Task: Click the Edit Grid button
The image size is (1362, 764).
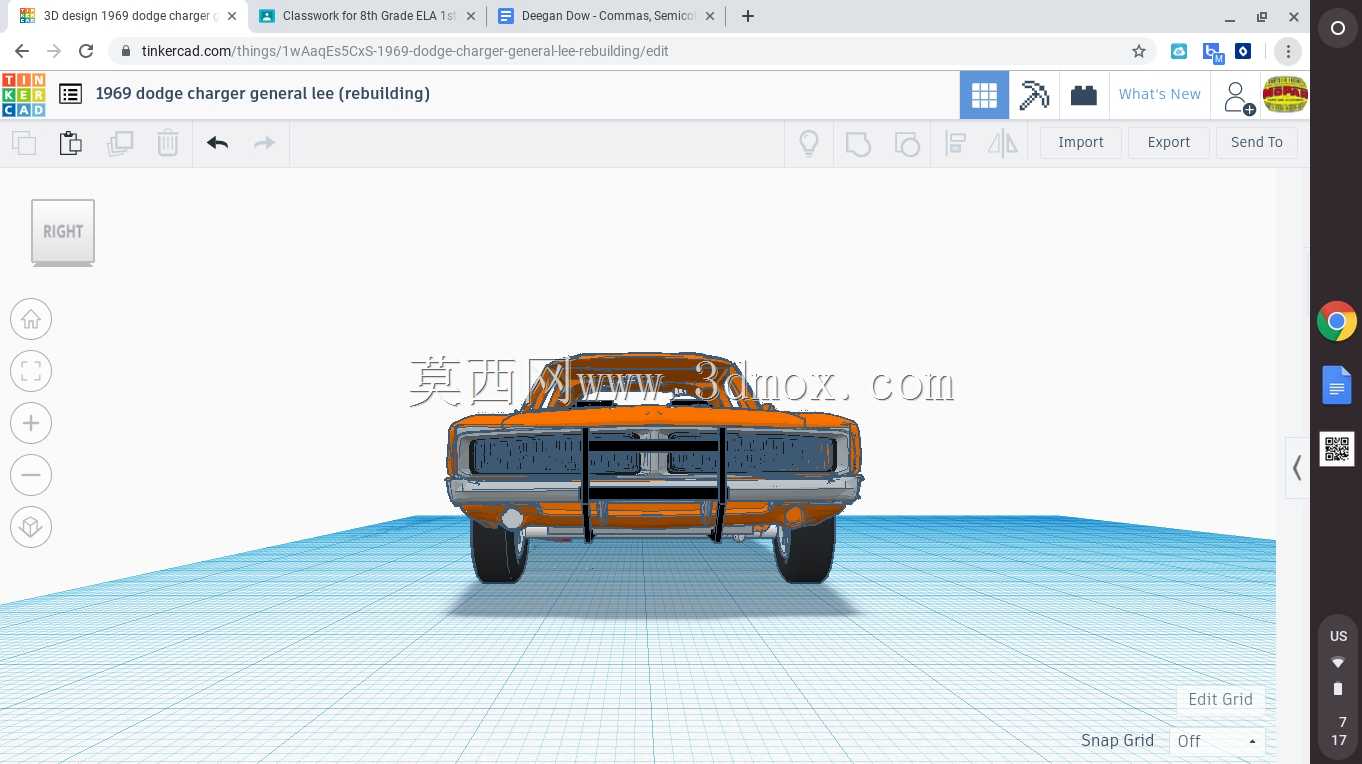Action: pyautogui.click(x=1220, y=699)
